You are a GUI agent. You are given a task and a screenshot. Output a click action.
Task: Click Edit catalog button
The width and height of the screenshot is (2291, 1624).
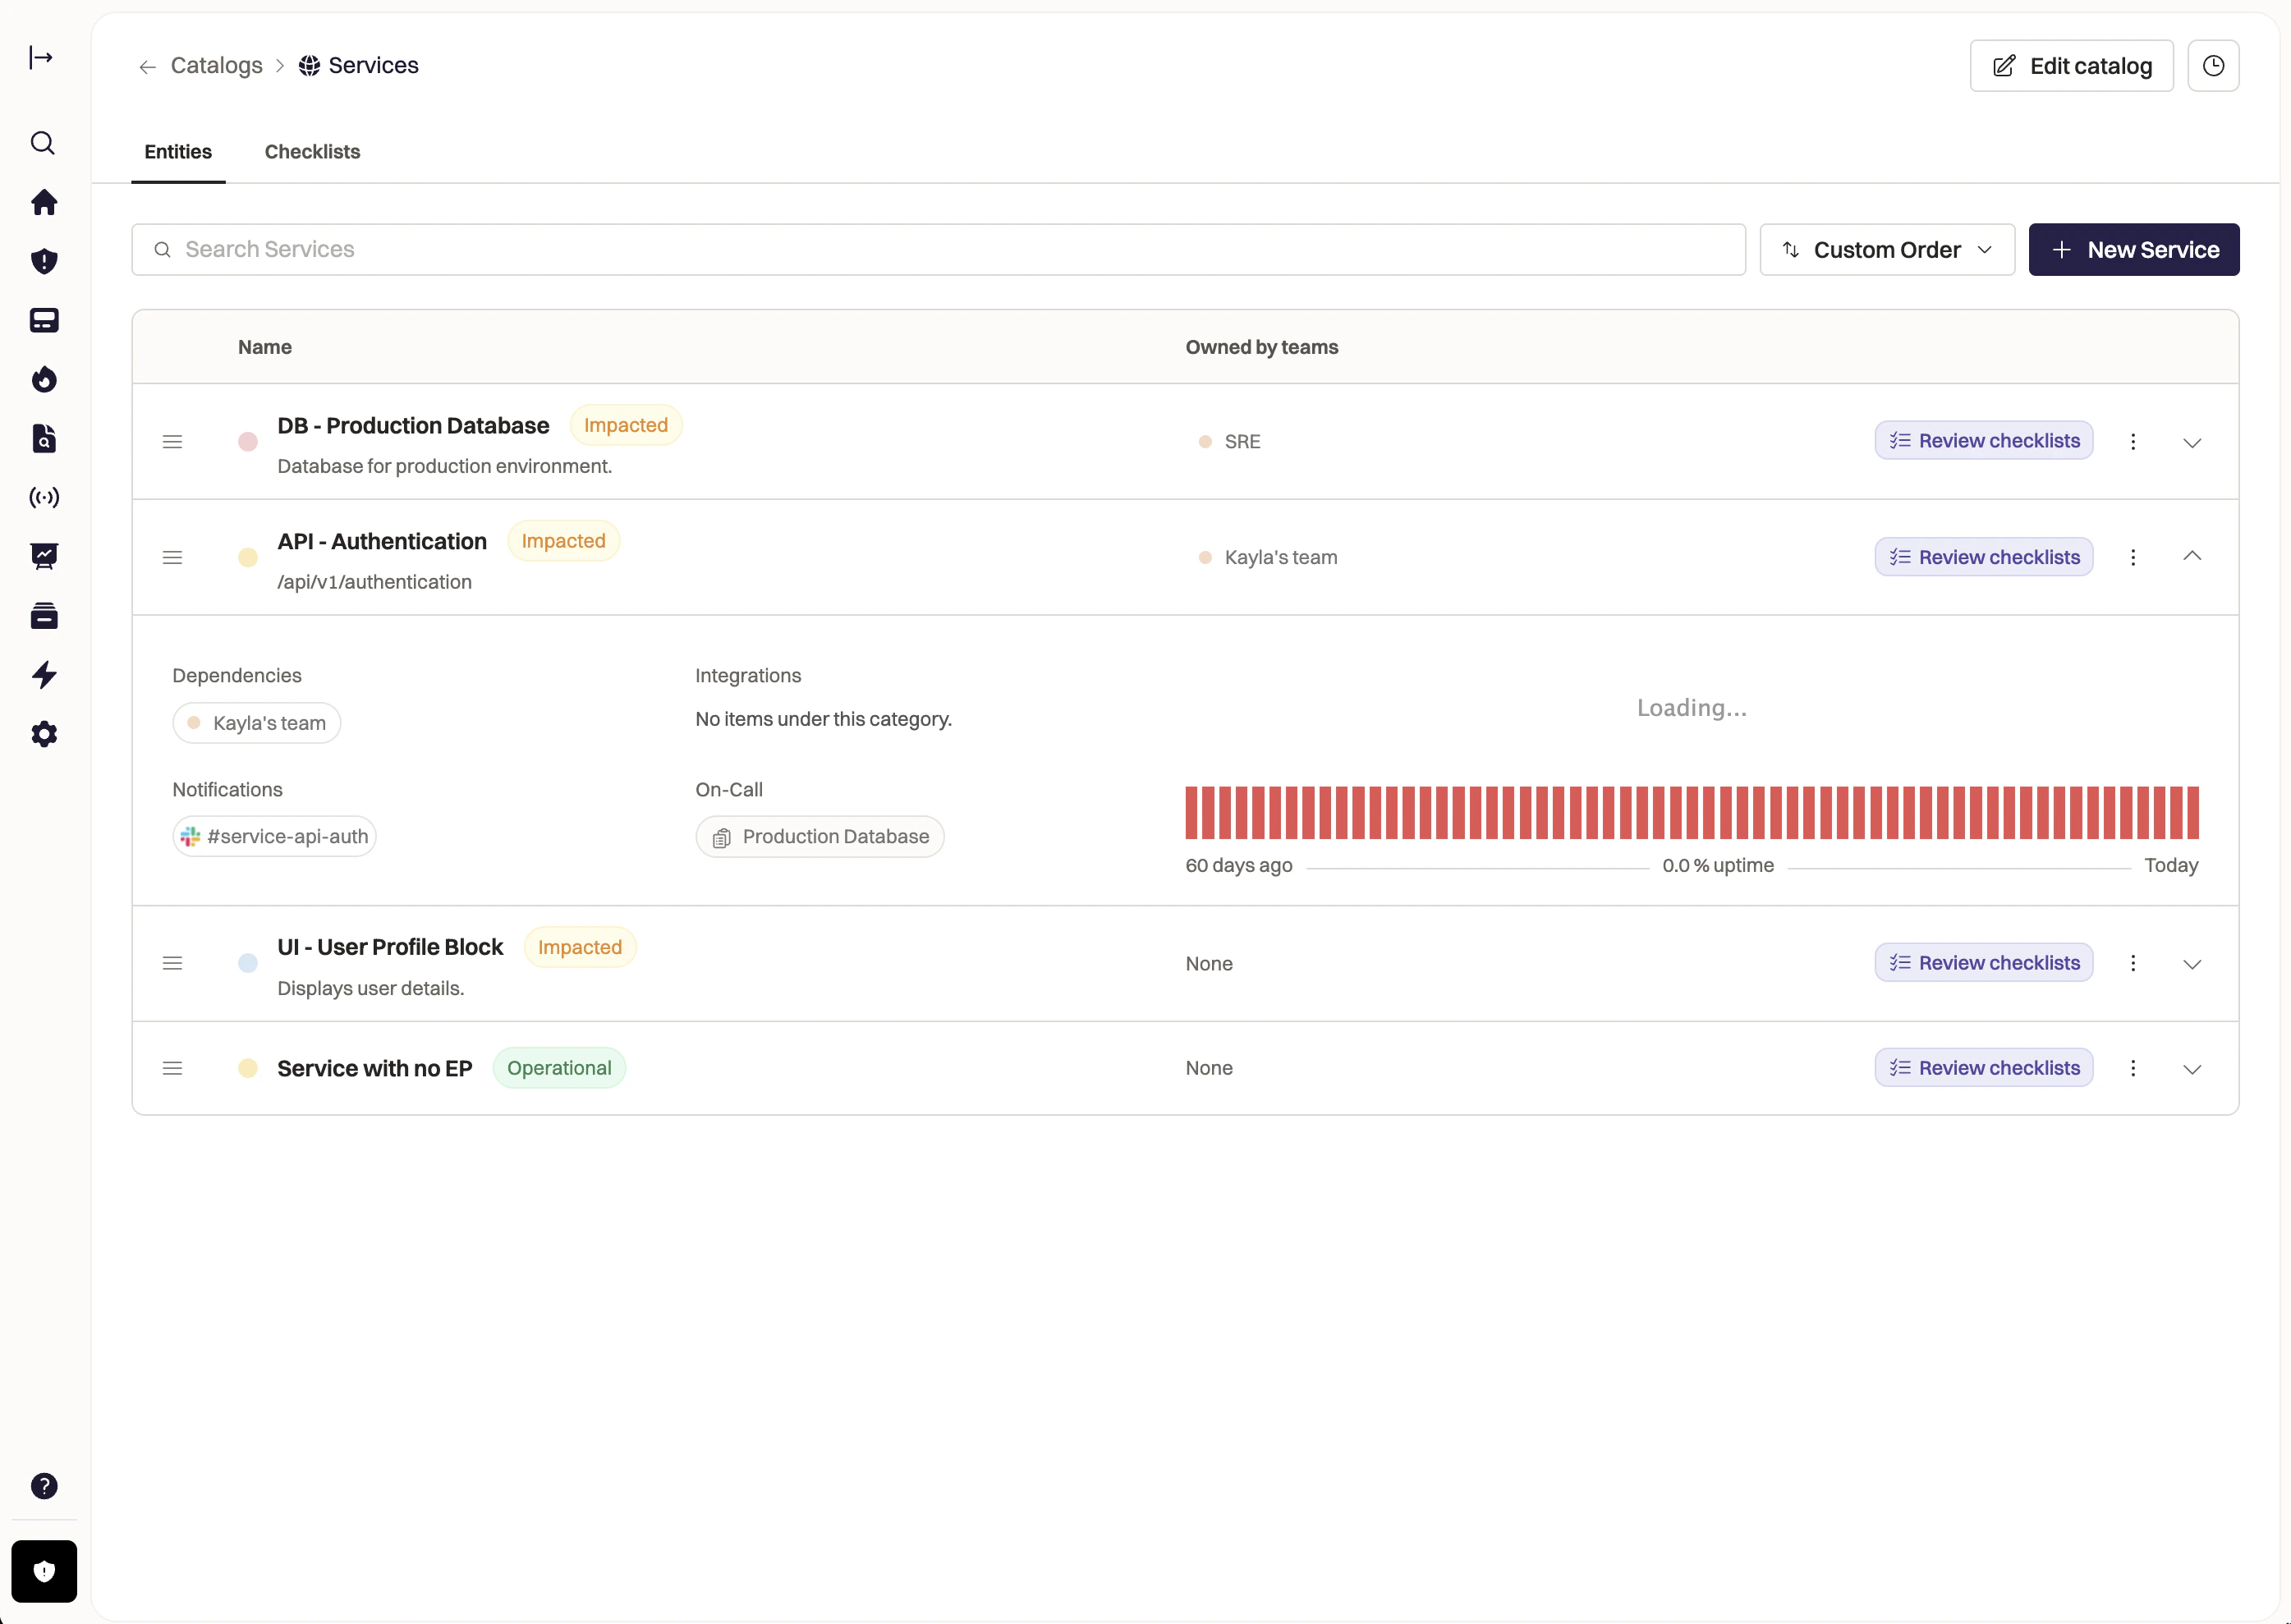pos(2071,66)
